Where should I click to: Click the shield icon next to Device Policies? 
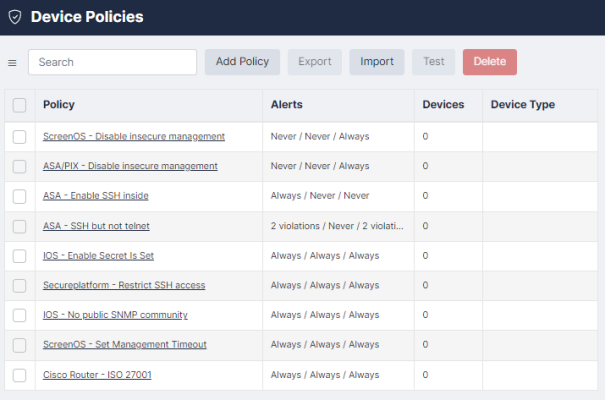14,17
